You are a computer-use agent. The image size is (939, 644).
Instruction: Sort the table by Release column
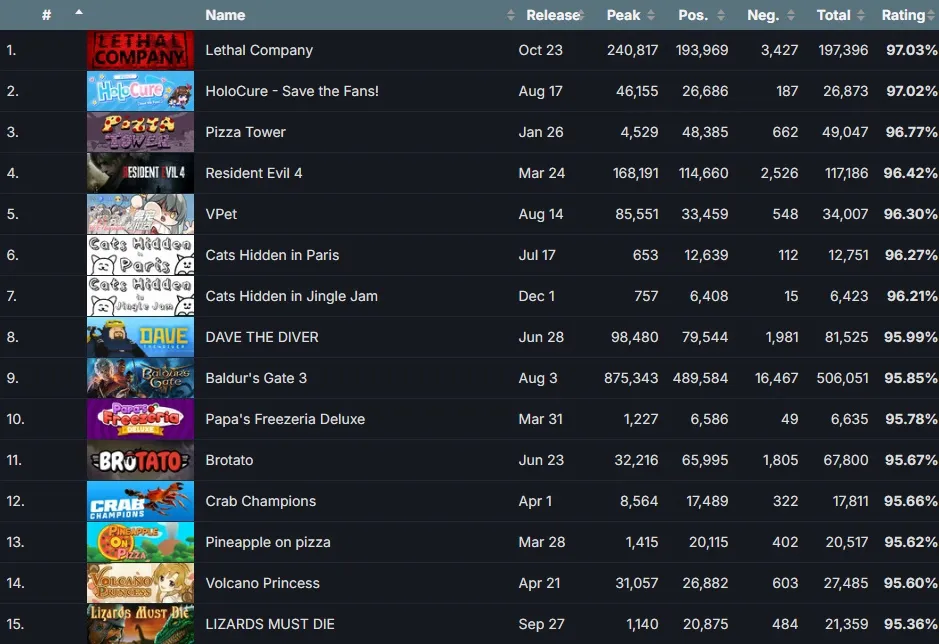[x=552, y=15]
